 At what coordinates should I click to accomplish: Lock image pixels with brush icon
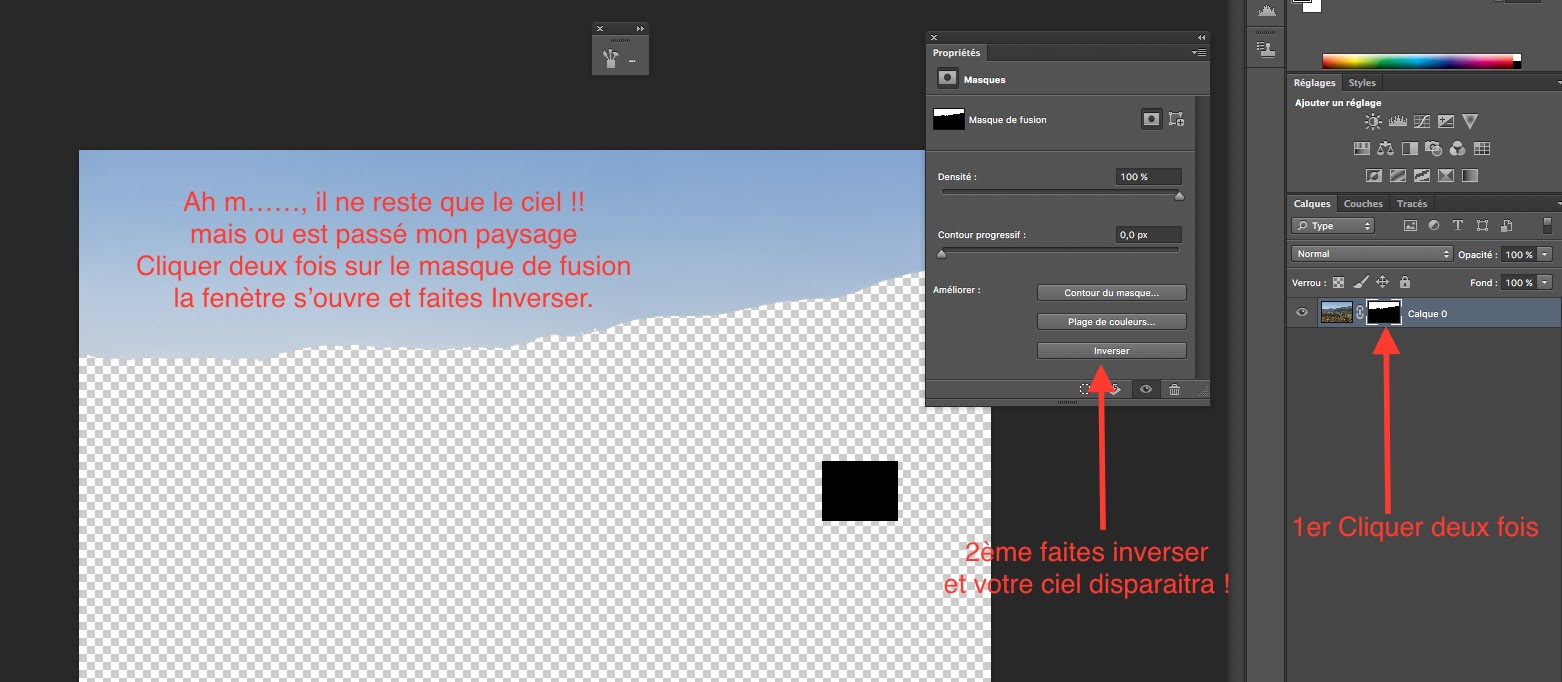pyautogui.click(x=1361, y=283)
